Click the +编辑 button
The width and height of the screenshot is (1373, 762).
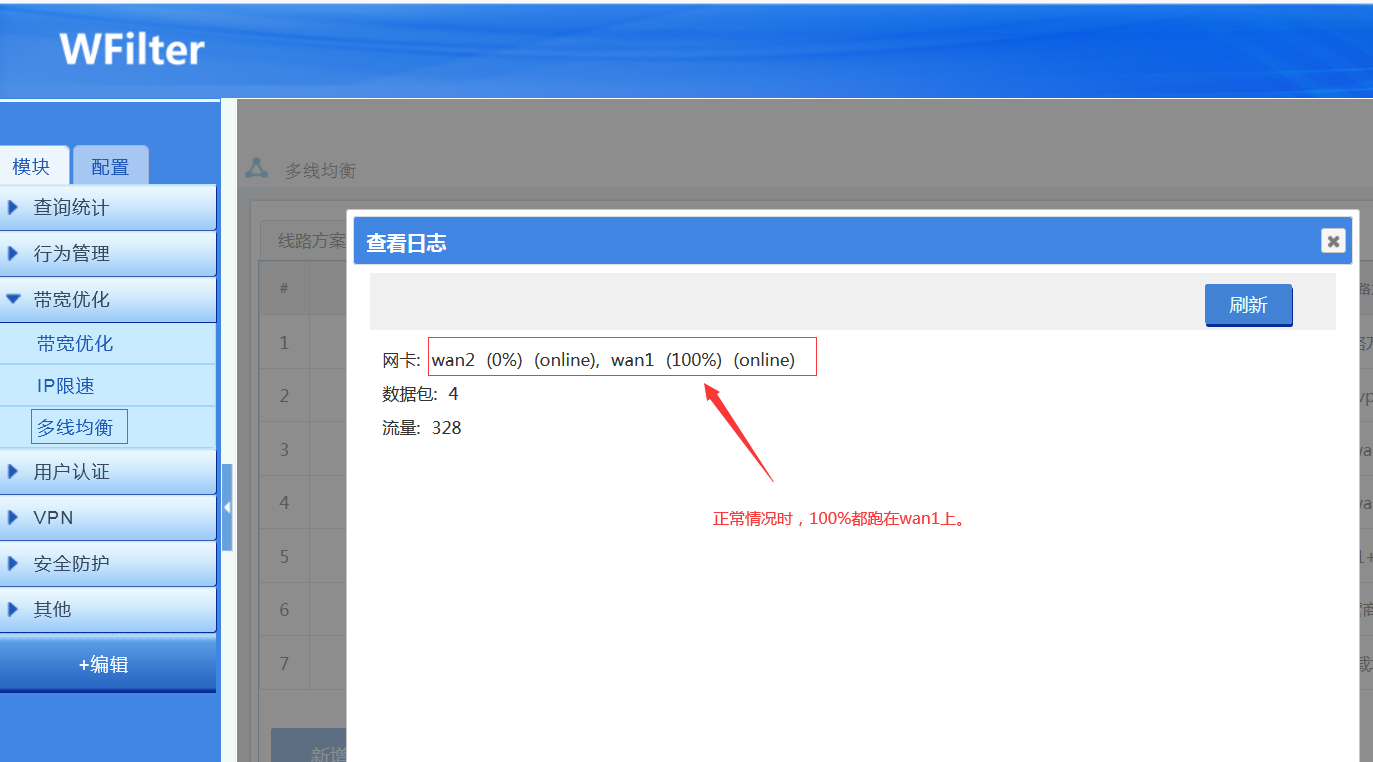click(x=104, y=665)
